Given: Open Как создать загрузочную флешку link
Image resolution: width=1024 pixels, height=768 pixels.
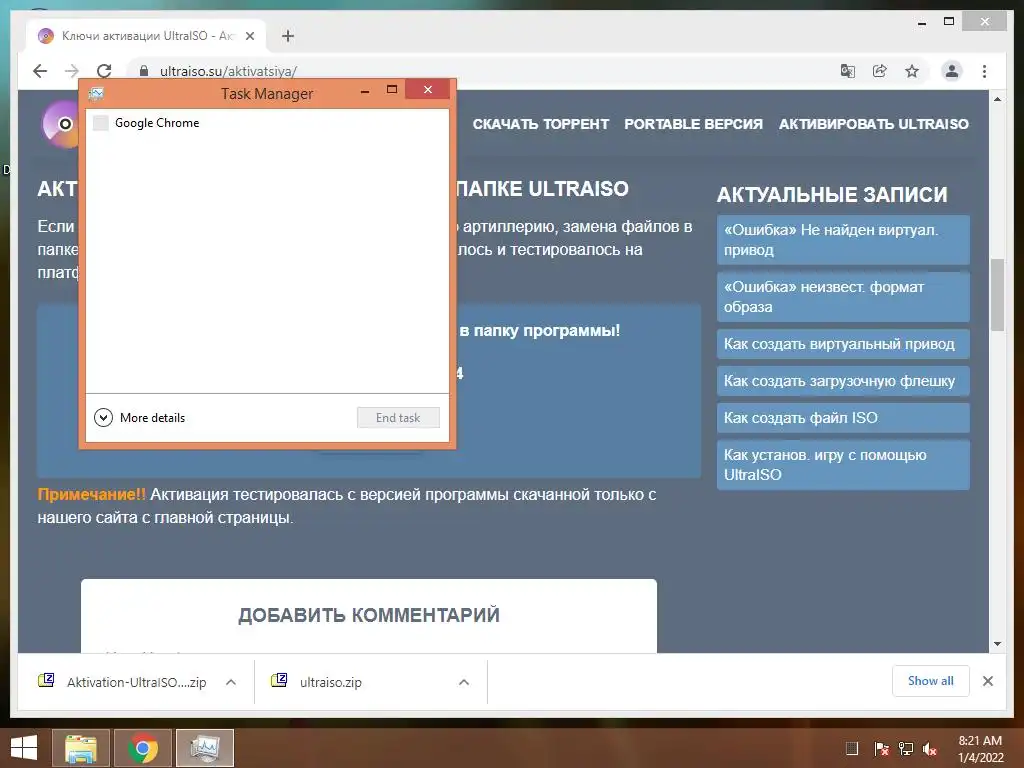Looking at the screenshot, I should [x=843, y=381].
